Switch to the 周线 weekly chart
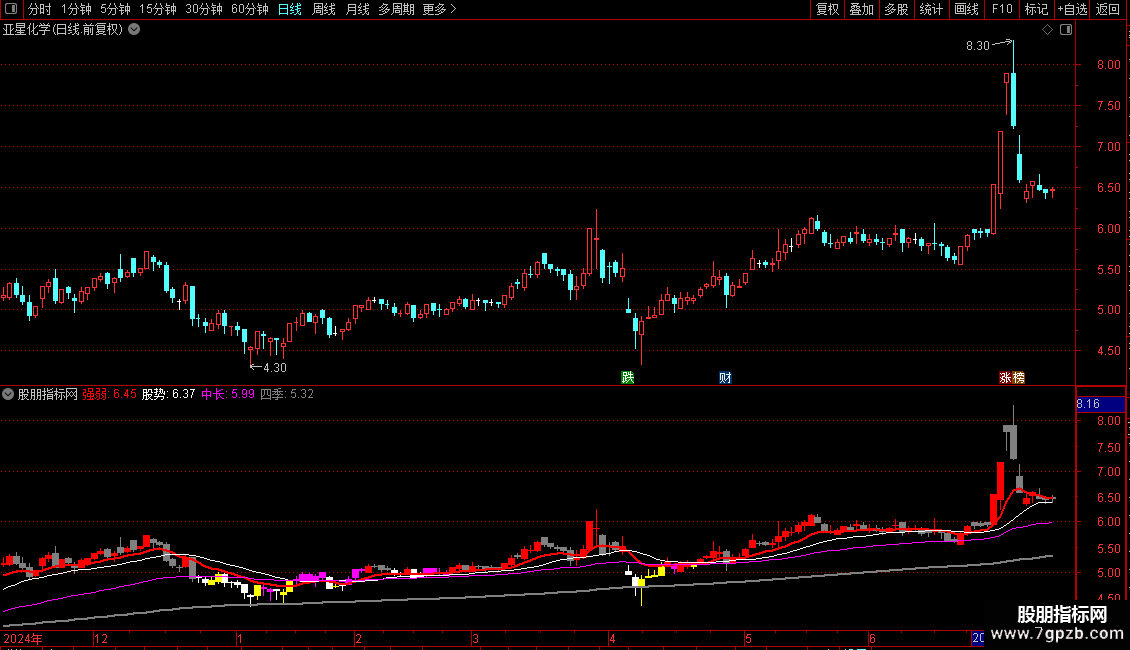The width and height of the screenshot is (1130, 650). point(324,9)
